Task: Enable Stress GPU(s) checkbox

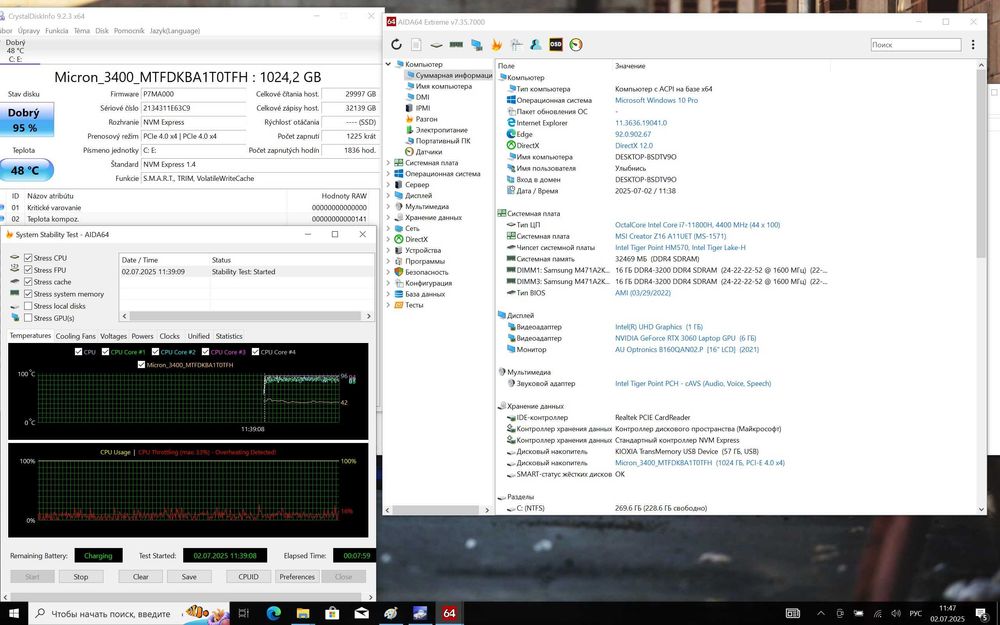Action: click(x=28, y=318)
